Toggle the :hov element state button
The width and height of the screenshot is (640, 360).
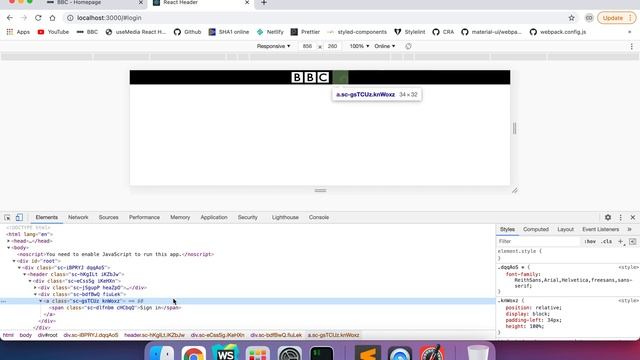point(590,241)
